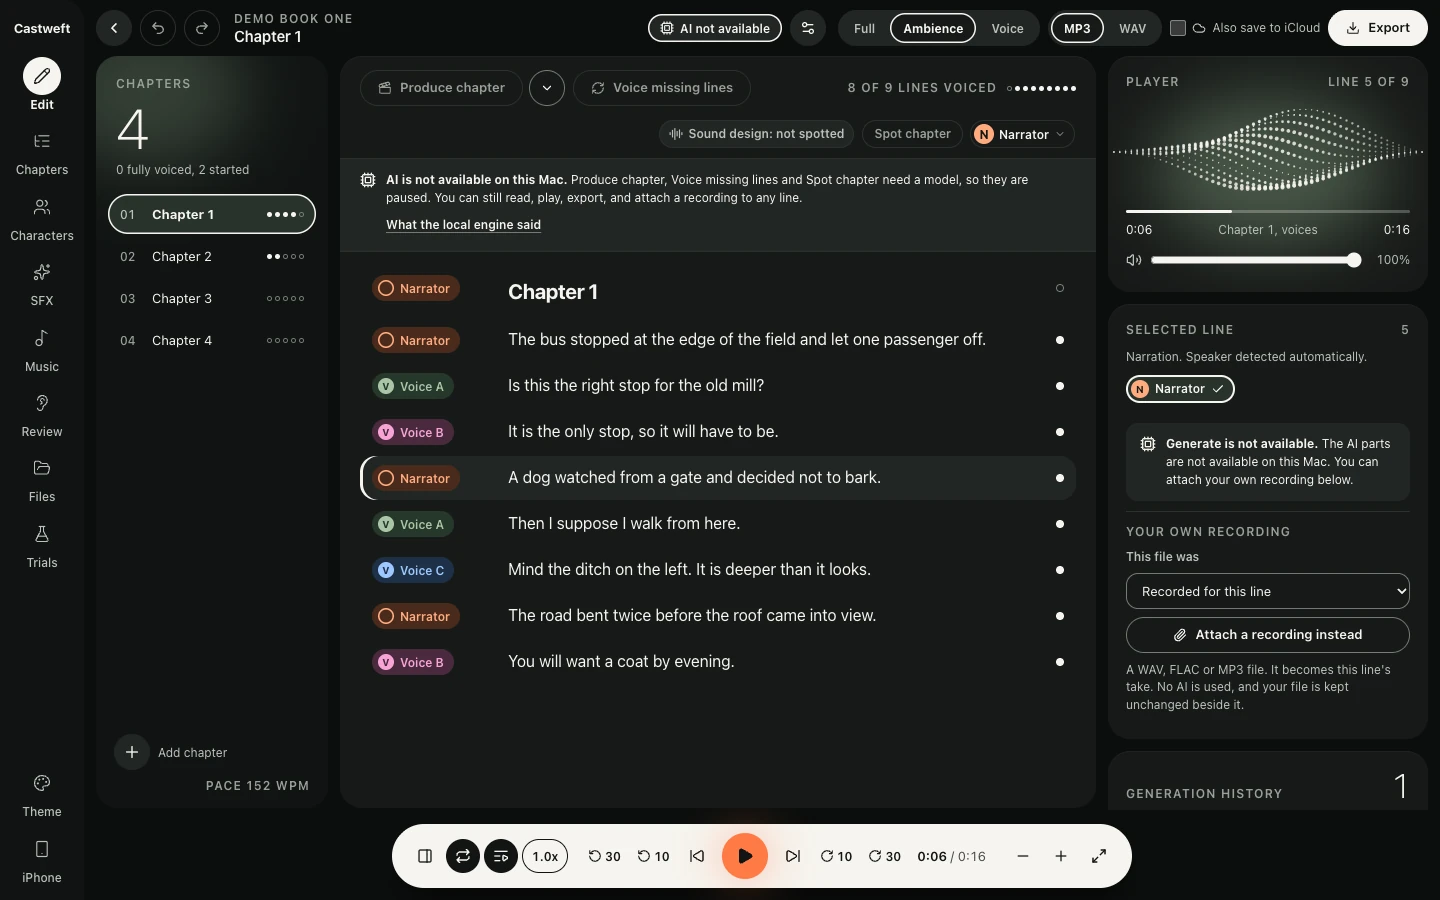The width and height of the screenshot is (1440, 900).
Task: Click the Add chapter button
Action: [171, 752]
